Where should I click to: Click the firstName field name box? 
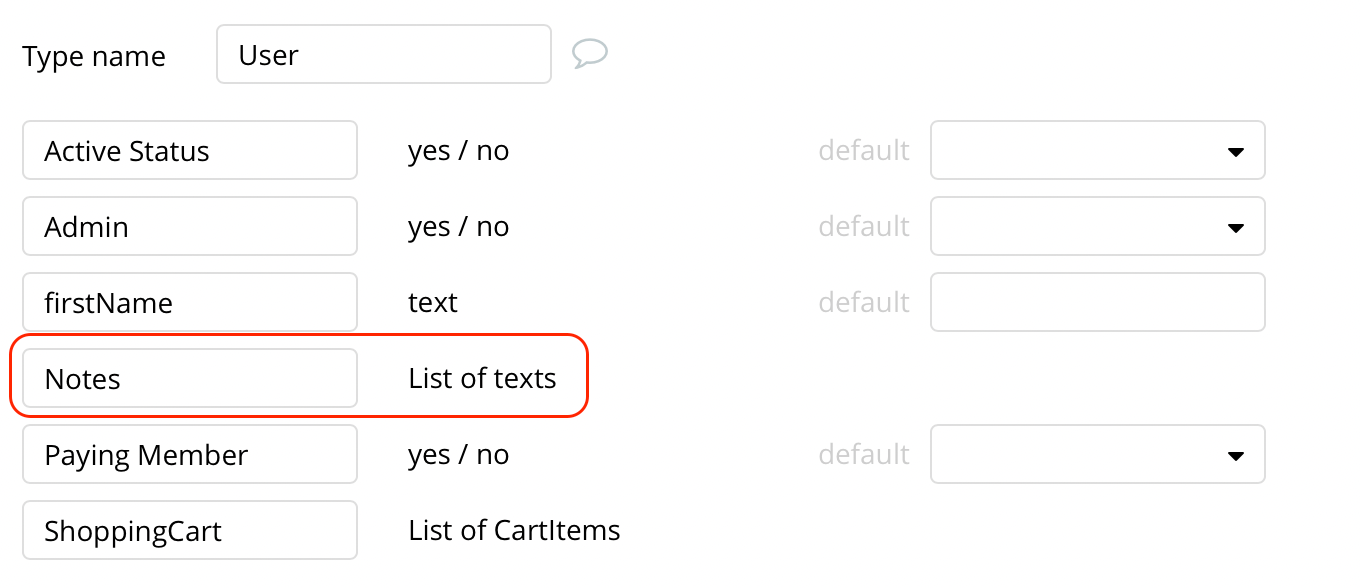[190, 302]
